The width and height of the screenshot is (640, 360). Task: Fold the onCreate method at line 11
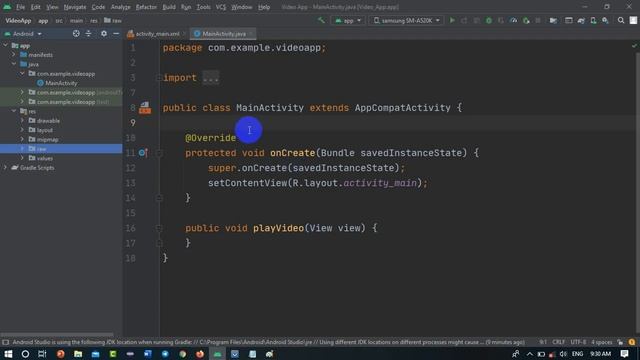[x=159, y=153]
